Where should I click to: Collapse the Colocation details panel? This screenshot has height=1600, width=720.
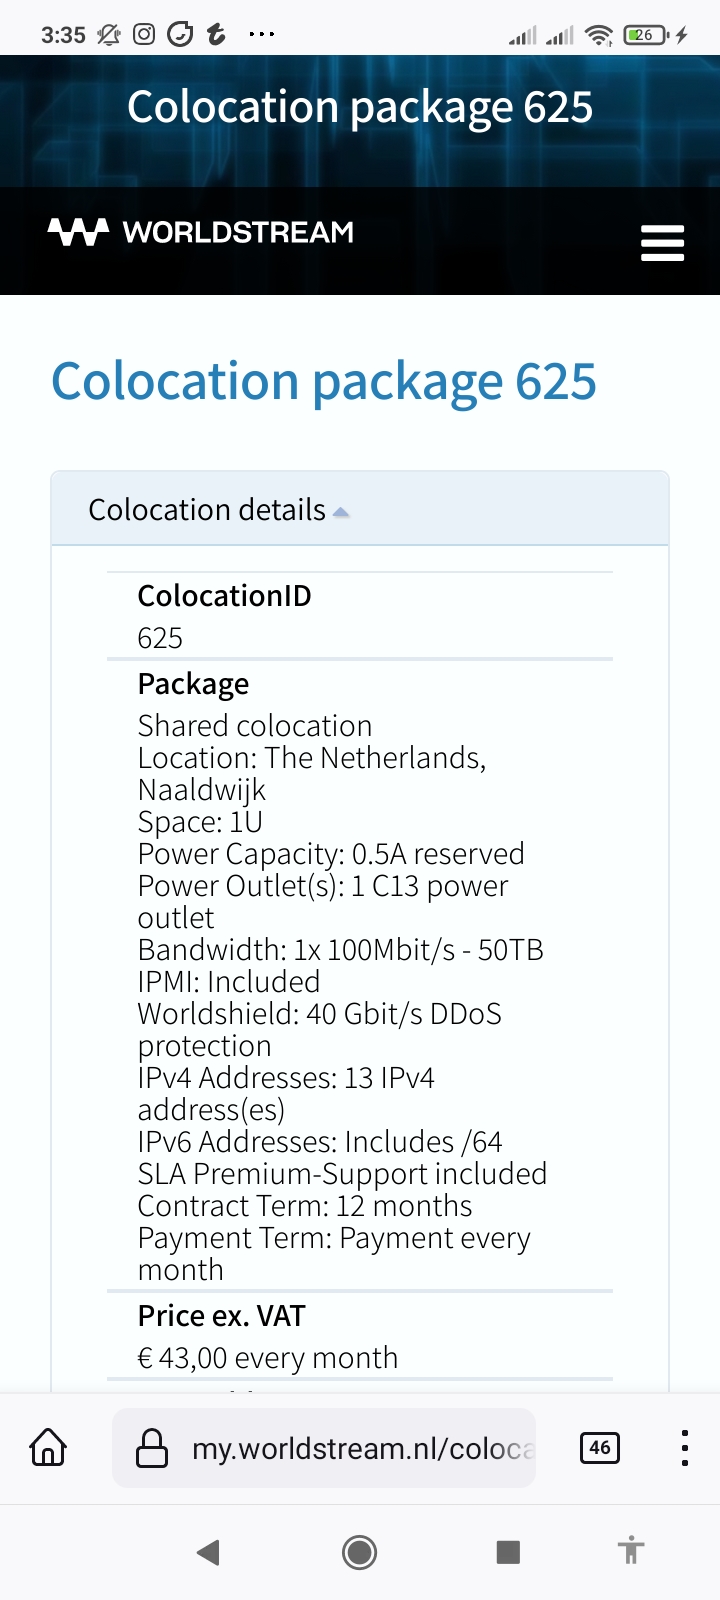(207, 510)
